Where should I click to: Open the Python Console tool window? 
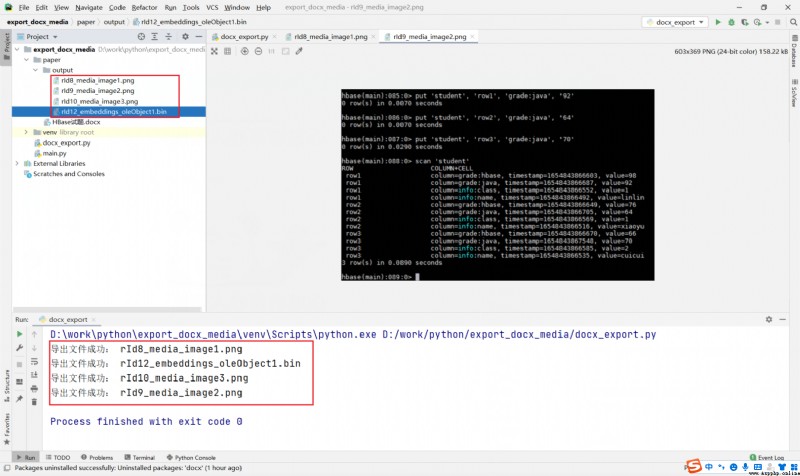coord(191,458)
